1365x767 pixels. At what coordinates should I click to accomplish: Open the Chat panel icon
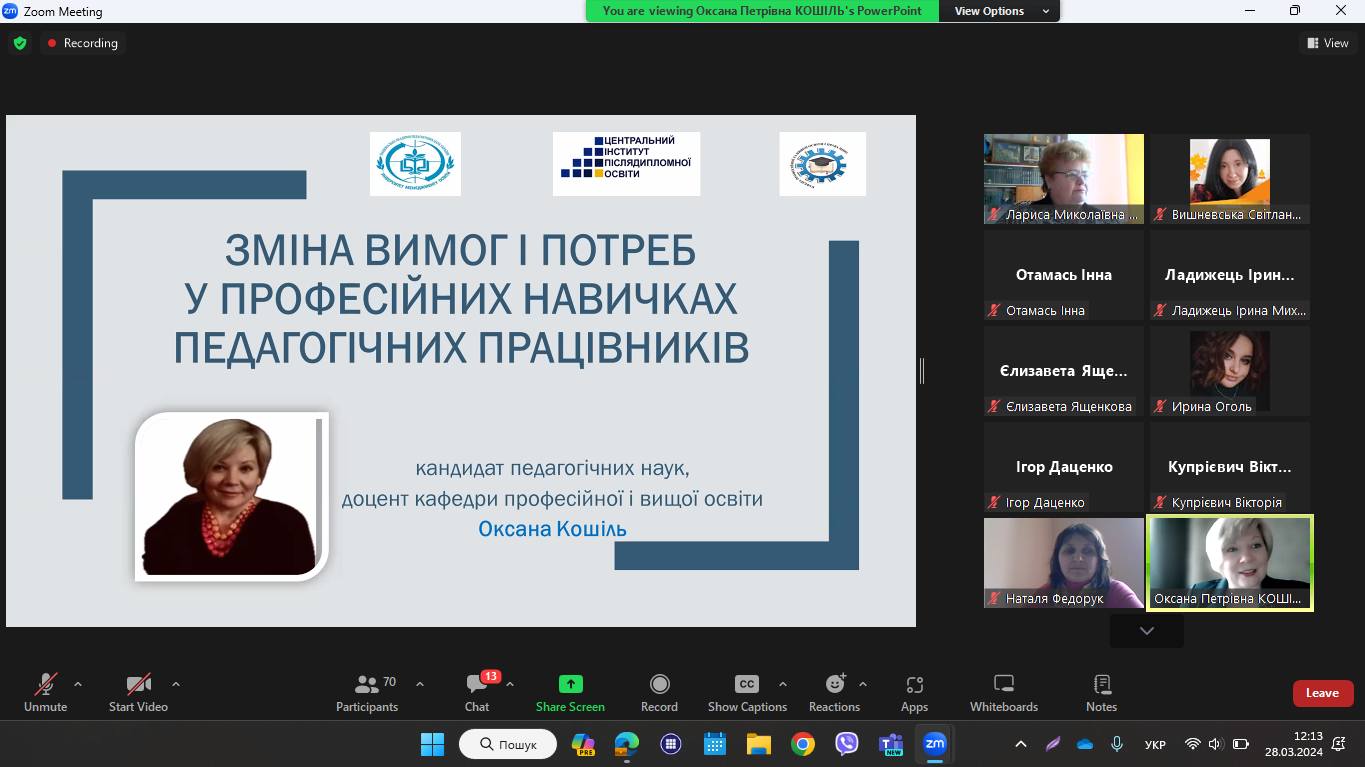point(477,685)
